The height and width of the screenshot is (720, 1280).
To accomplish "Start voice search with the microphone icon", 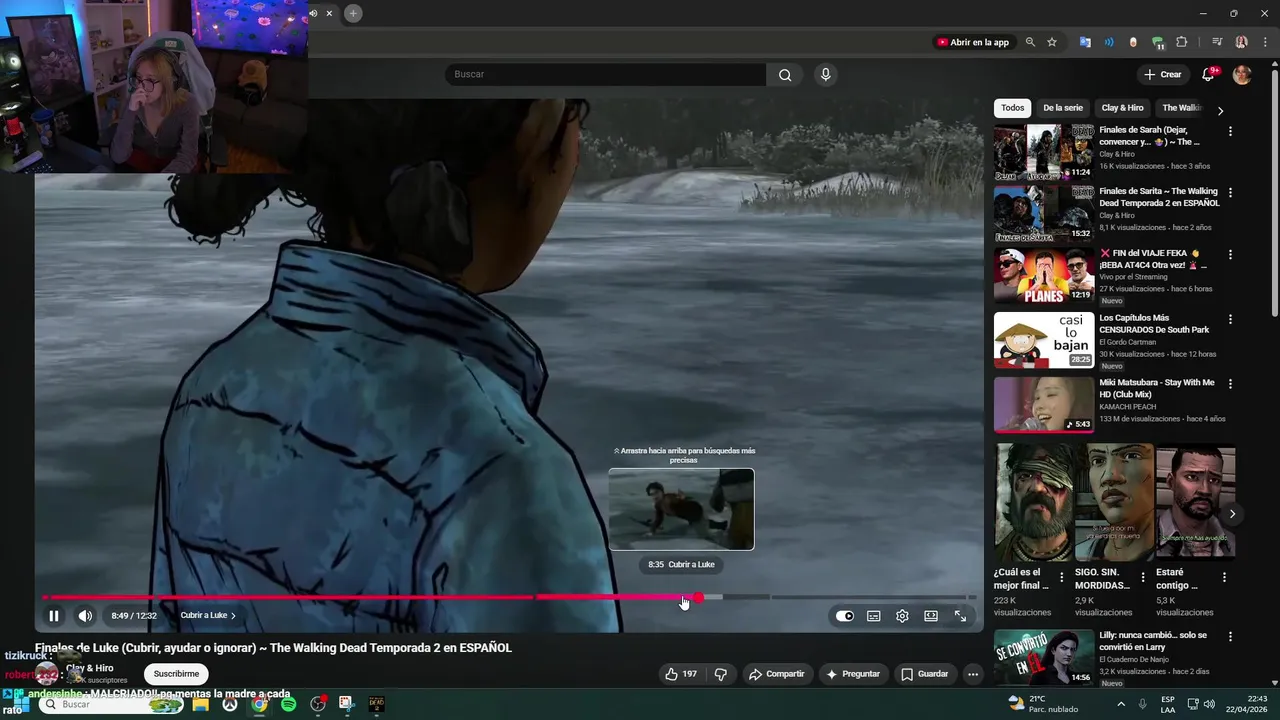I will pos(825,74).
